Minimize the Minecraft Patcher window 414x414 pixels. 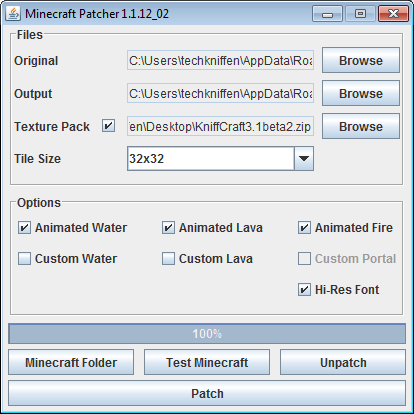327,14
